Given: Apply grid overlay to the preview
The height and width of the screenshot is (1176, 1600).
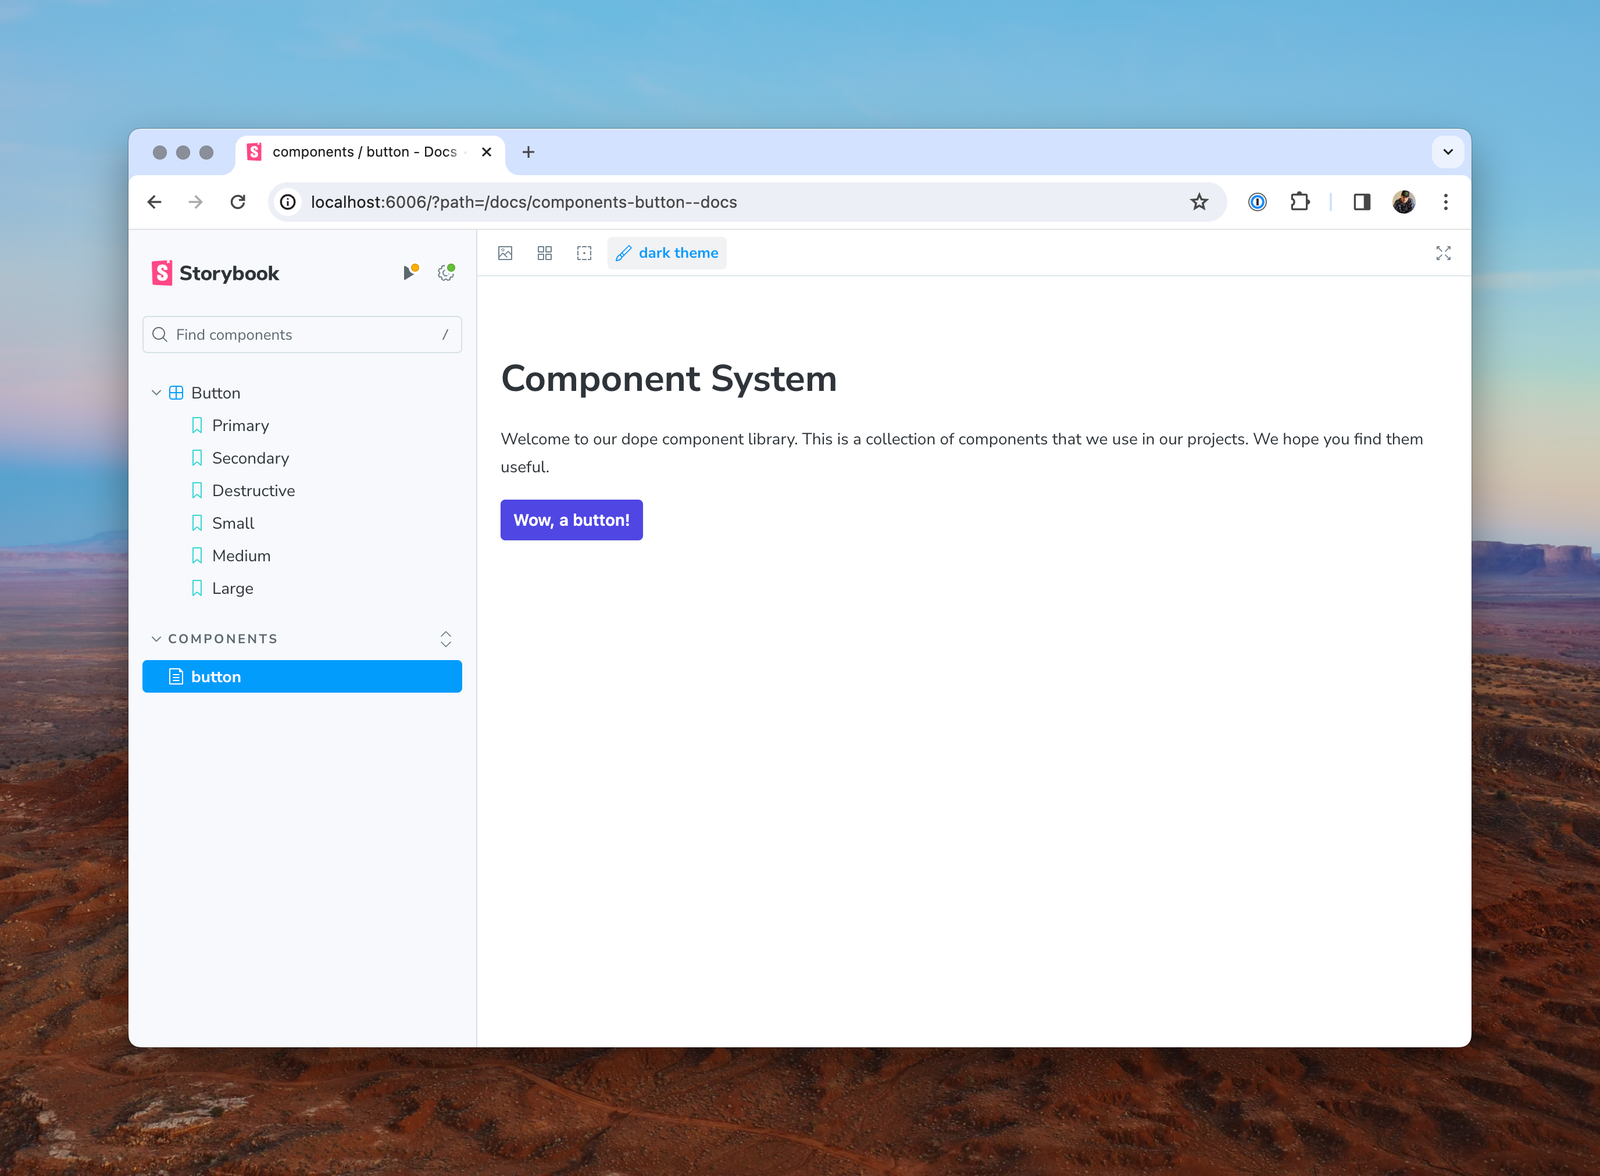Looking at the screenshot, I should pos(544,253).
